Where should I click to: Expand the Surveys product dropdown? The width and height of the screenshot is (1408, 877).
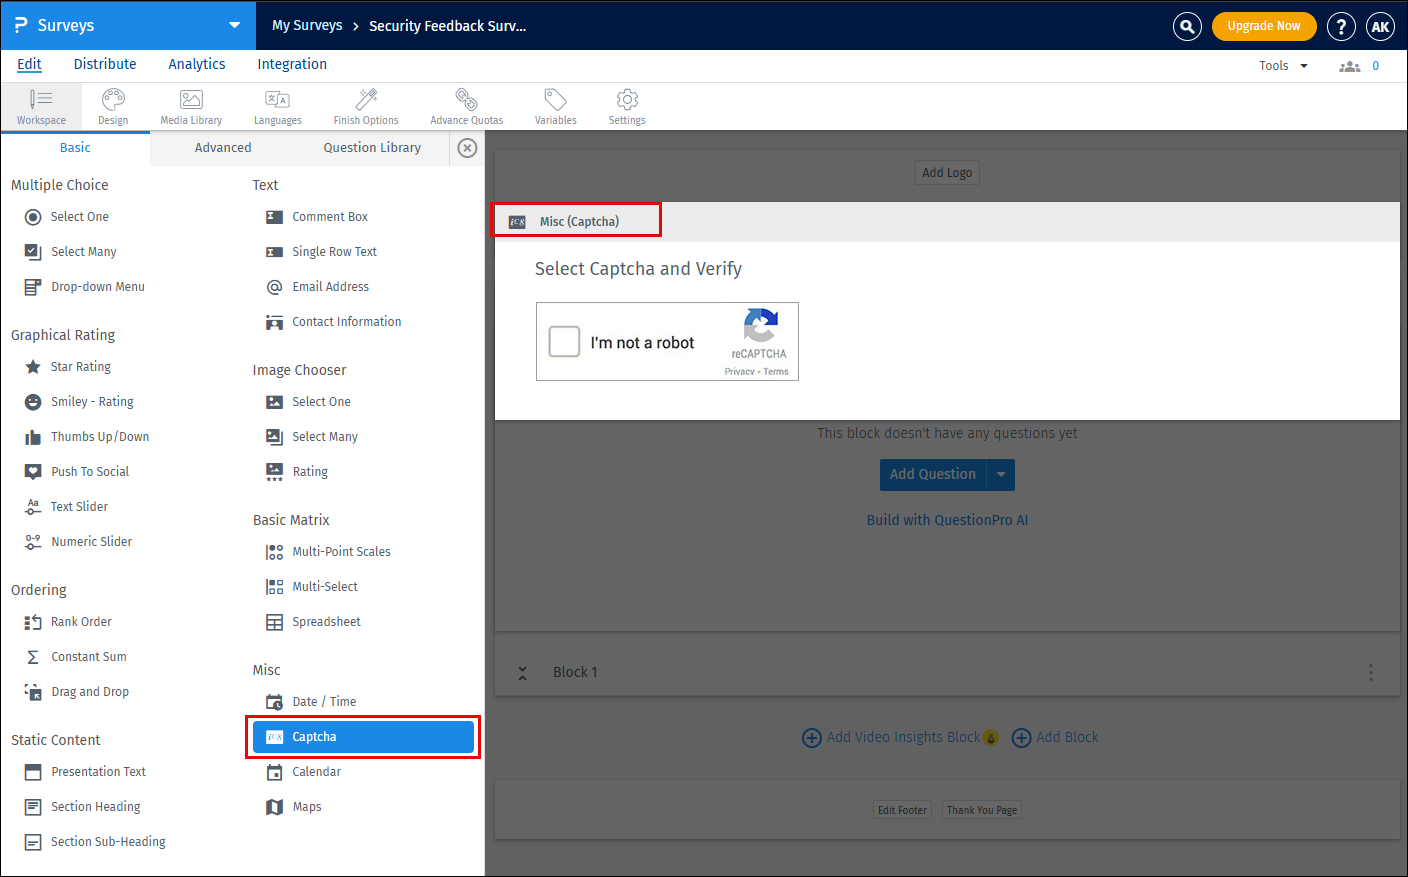(234, 25)
